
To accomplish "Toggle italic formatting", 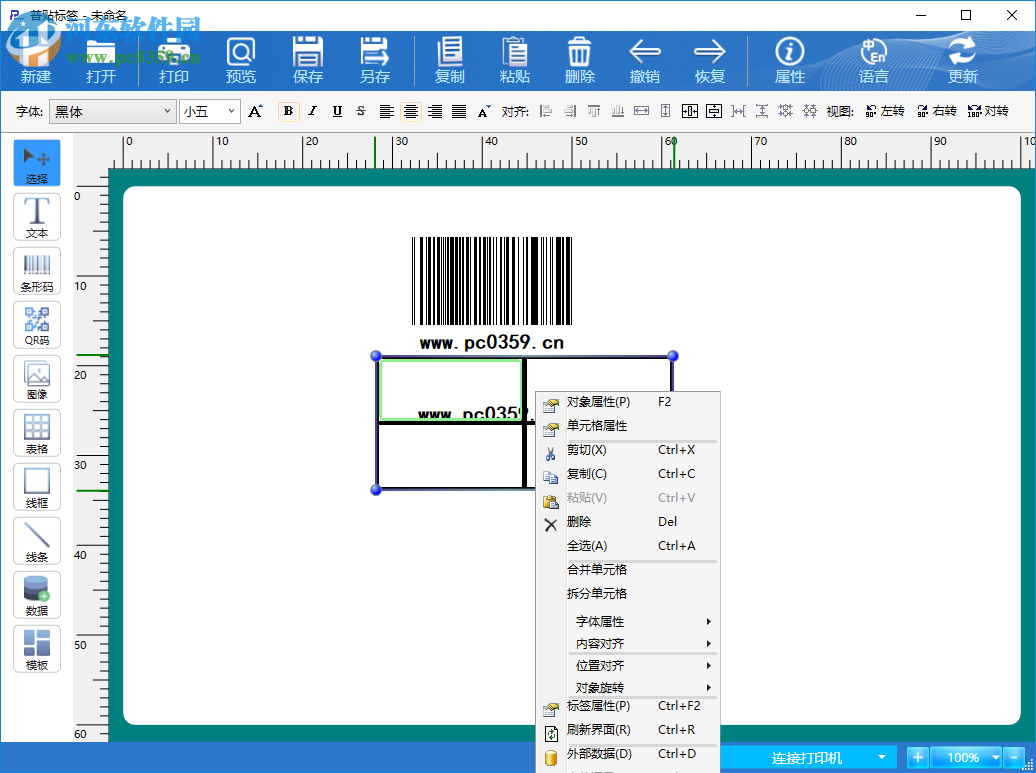I will pyautogui.click(x=312, y=111).
